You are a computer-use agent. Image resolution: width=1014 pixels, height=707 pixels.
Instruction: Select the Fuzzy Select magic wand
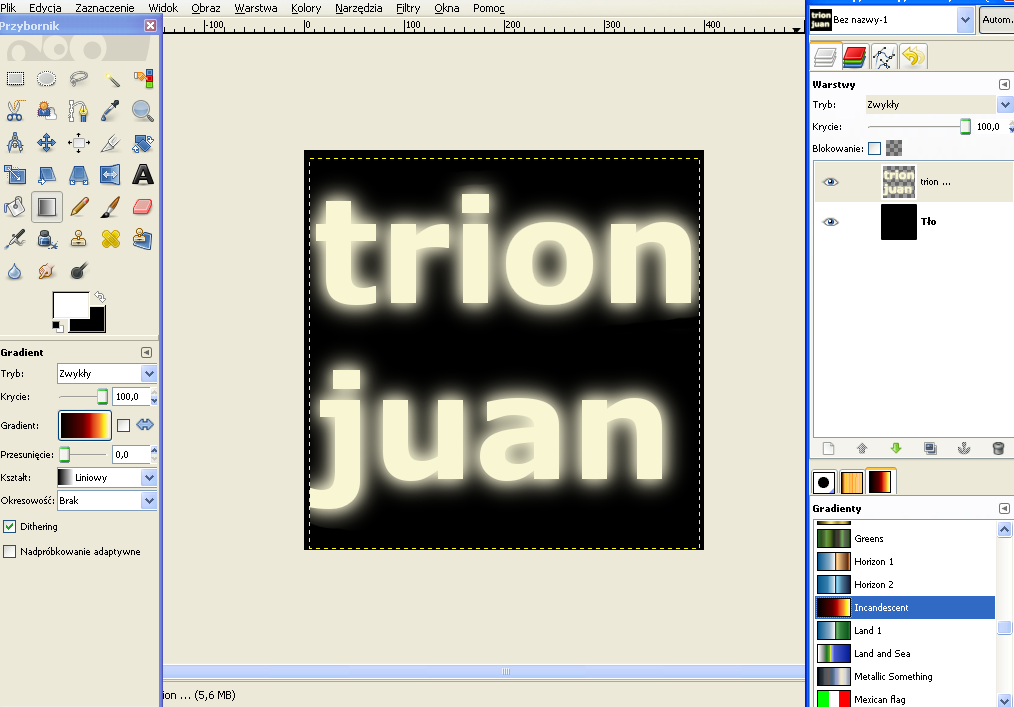111,78
